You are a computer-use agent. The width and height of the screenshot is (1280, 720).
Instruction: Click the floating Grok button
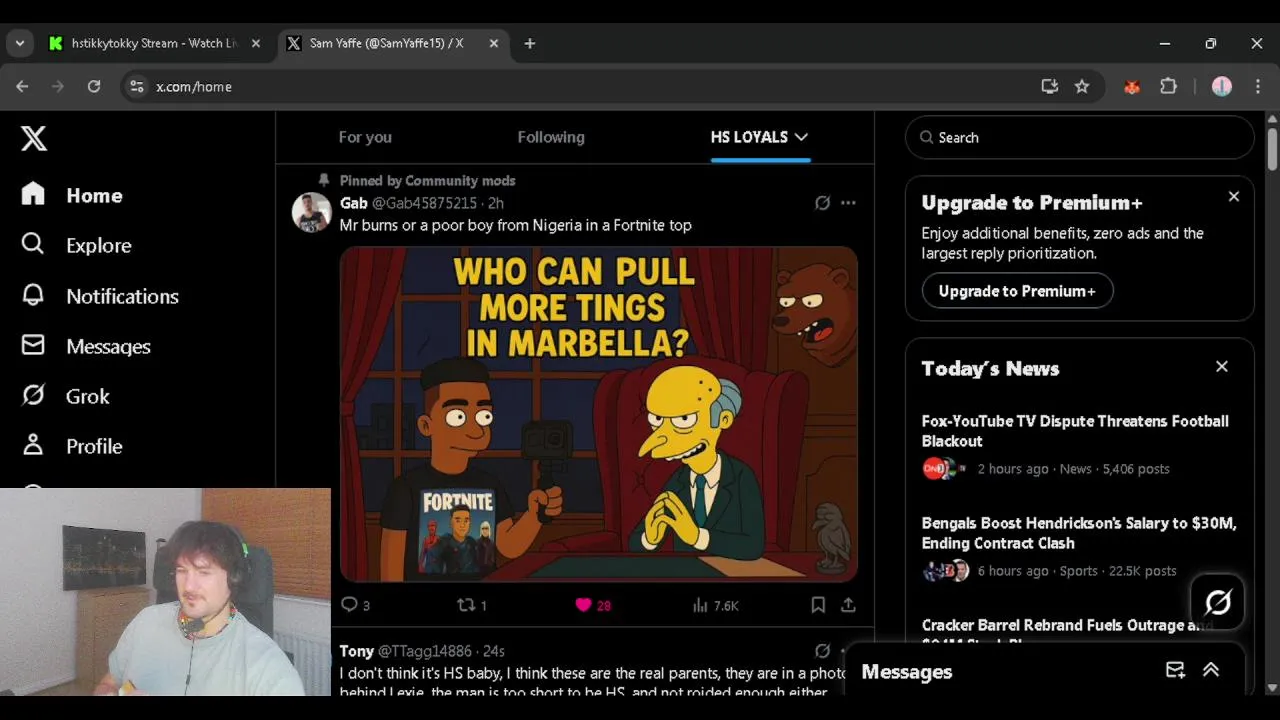tap(1217, 602)
